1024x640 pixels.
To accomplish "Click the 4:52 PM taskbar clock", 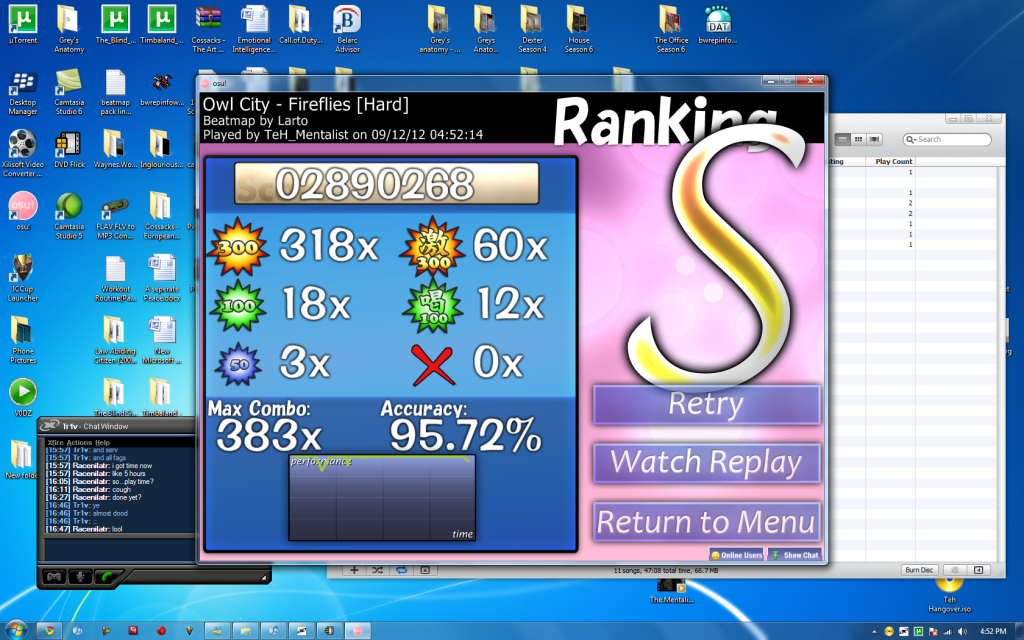I will tap(993, 632).
